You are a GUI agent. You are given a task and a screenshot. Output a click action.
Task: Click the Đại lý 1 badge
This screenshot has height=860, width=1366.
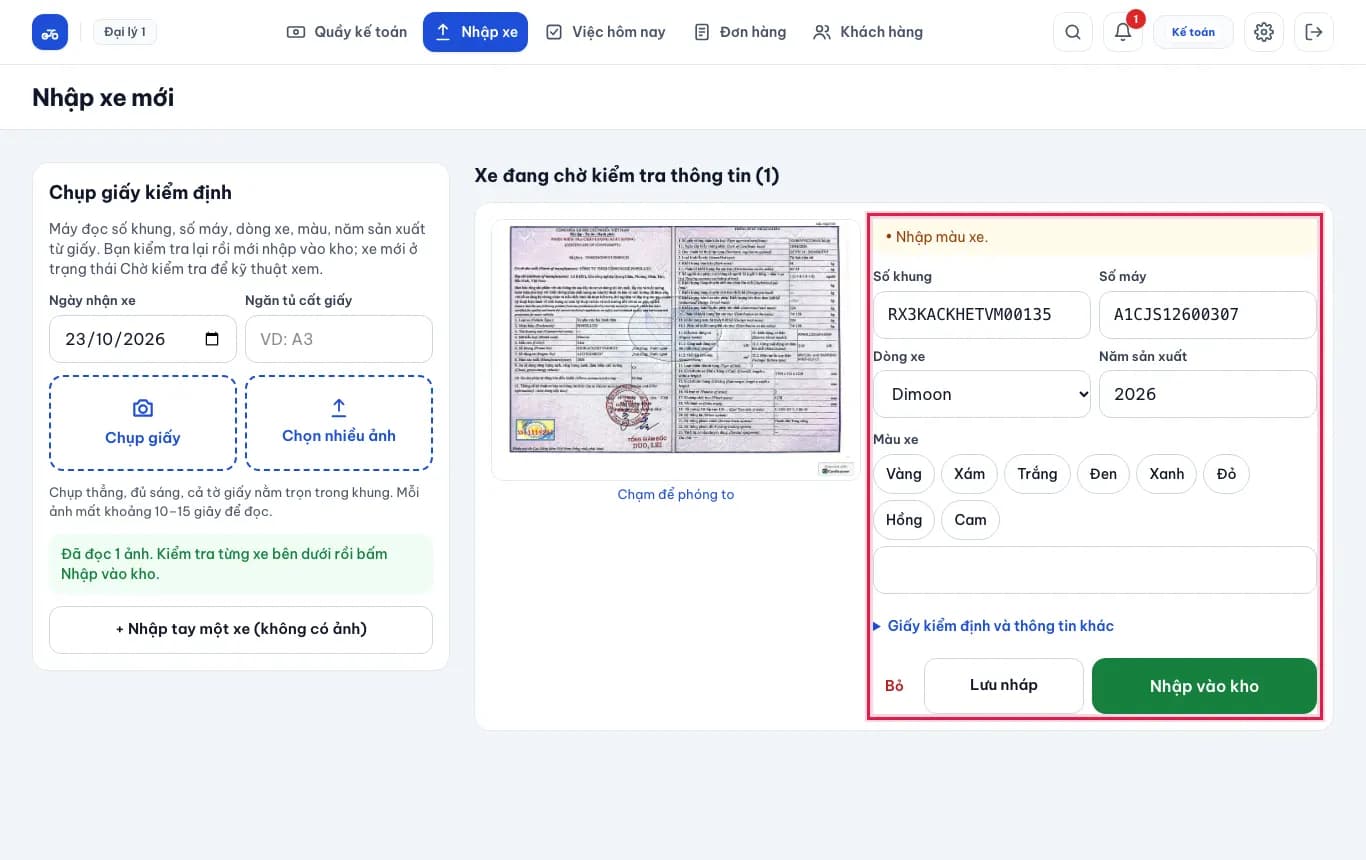(125, 32)
